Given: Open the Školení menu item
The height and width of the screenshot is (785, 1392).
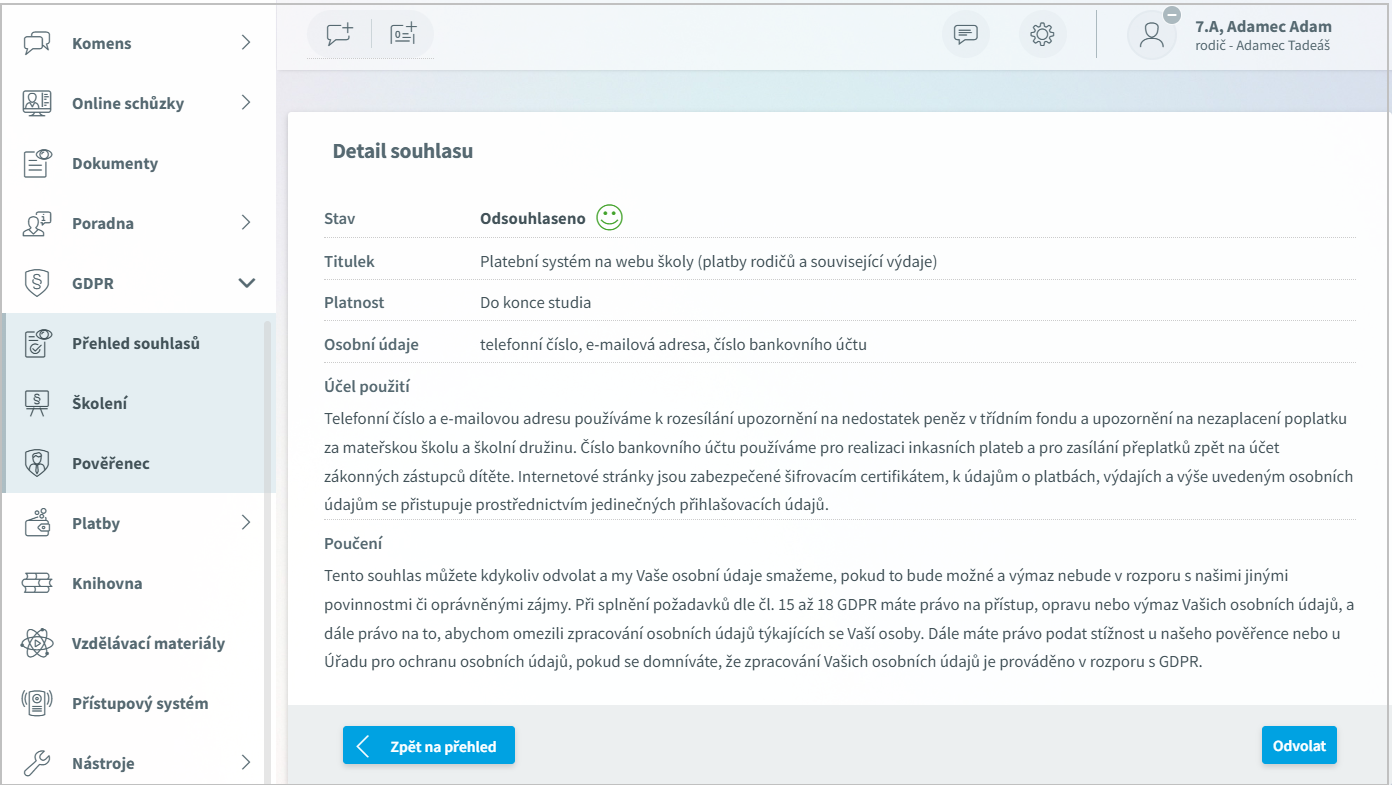Looking at the screenshot, I should pyautogui.click(x=100, y=403).
